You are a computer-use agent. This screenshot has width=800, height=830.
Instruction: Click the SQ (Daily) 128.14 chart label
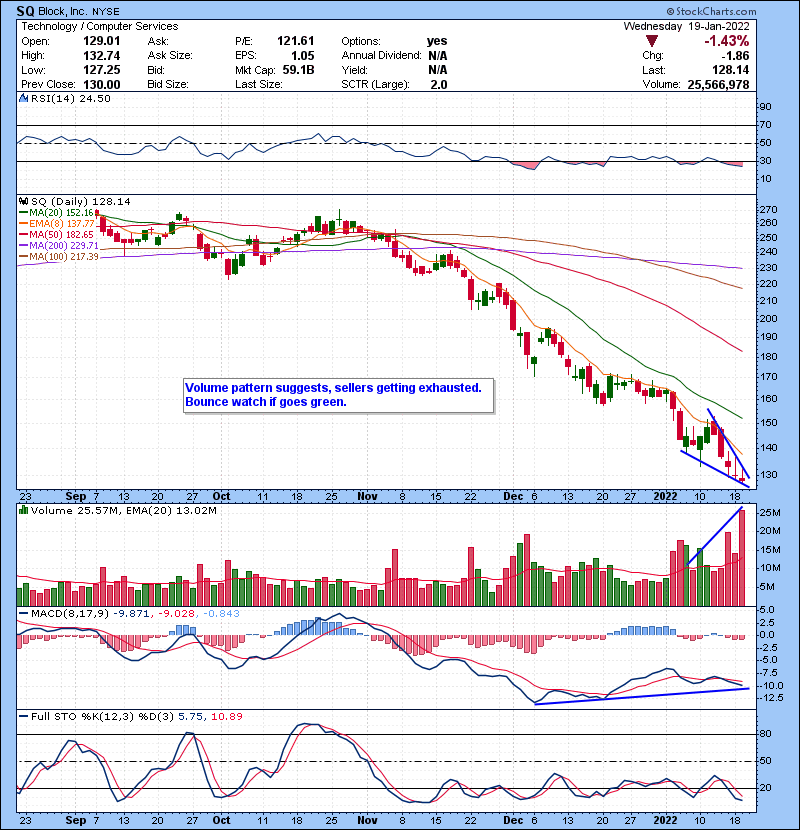[80, 202]
